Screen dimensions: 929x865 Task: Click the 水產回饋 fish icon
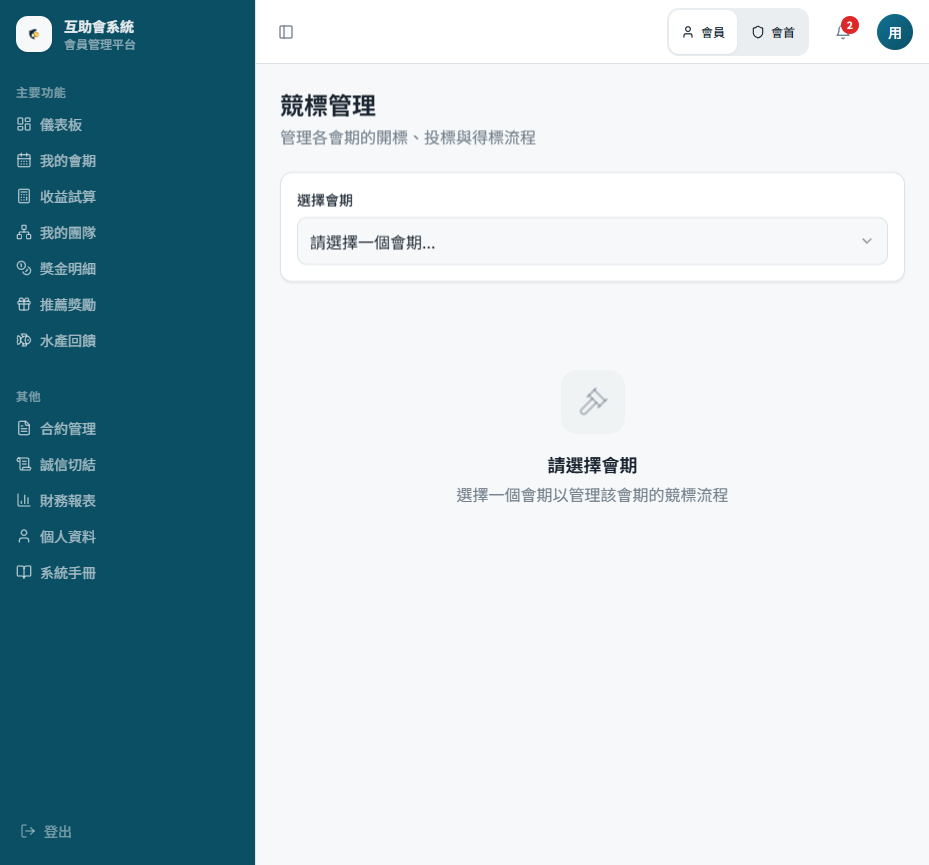coord(24,340)
